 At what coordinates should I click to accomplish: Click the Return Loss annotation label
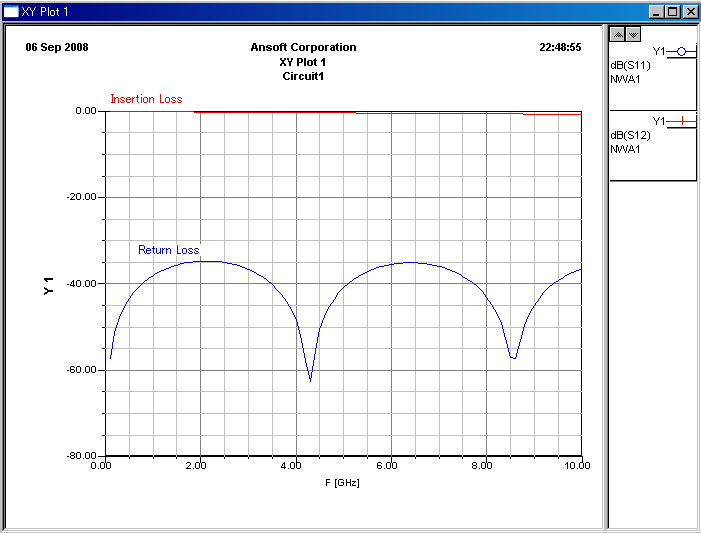(x=169, y=250)
